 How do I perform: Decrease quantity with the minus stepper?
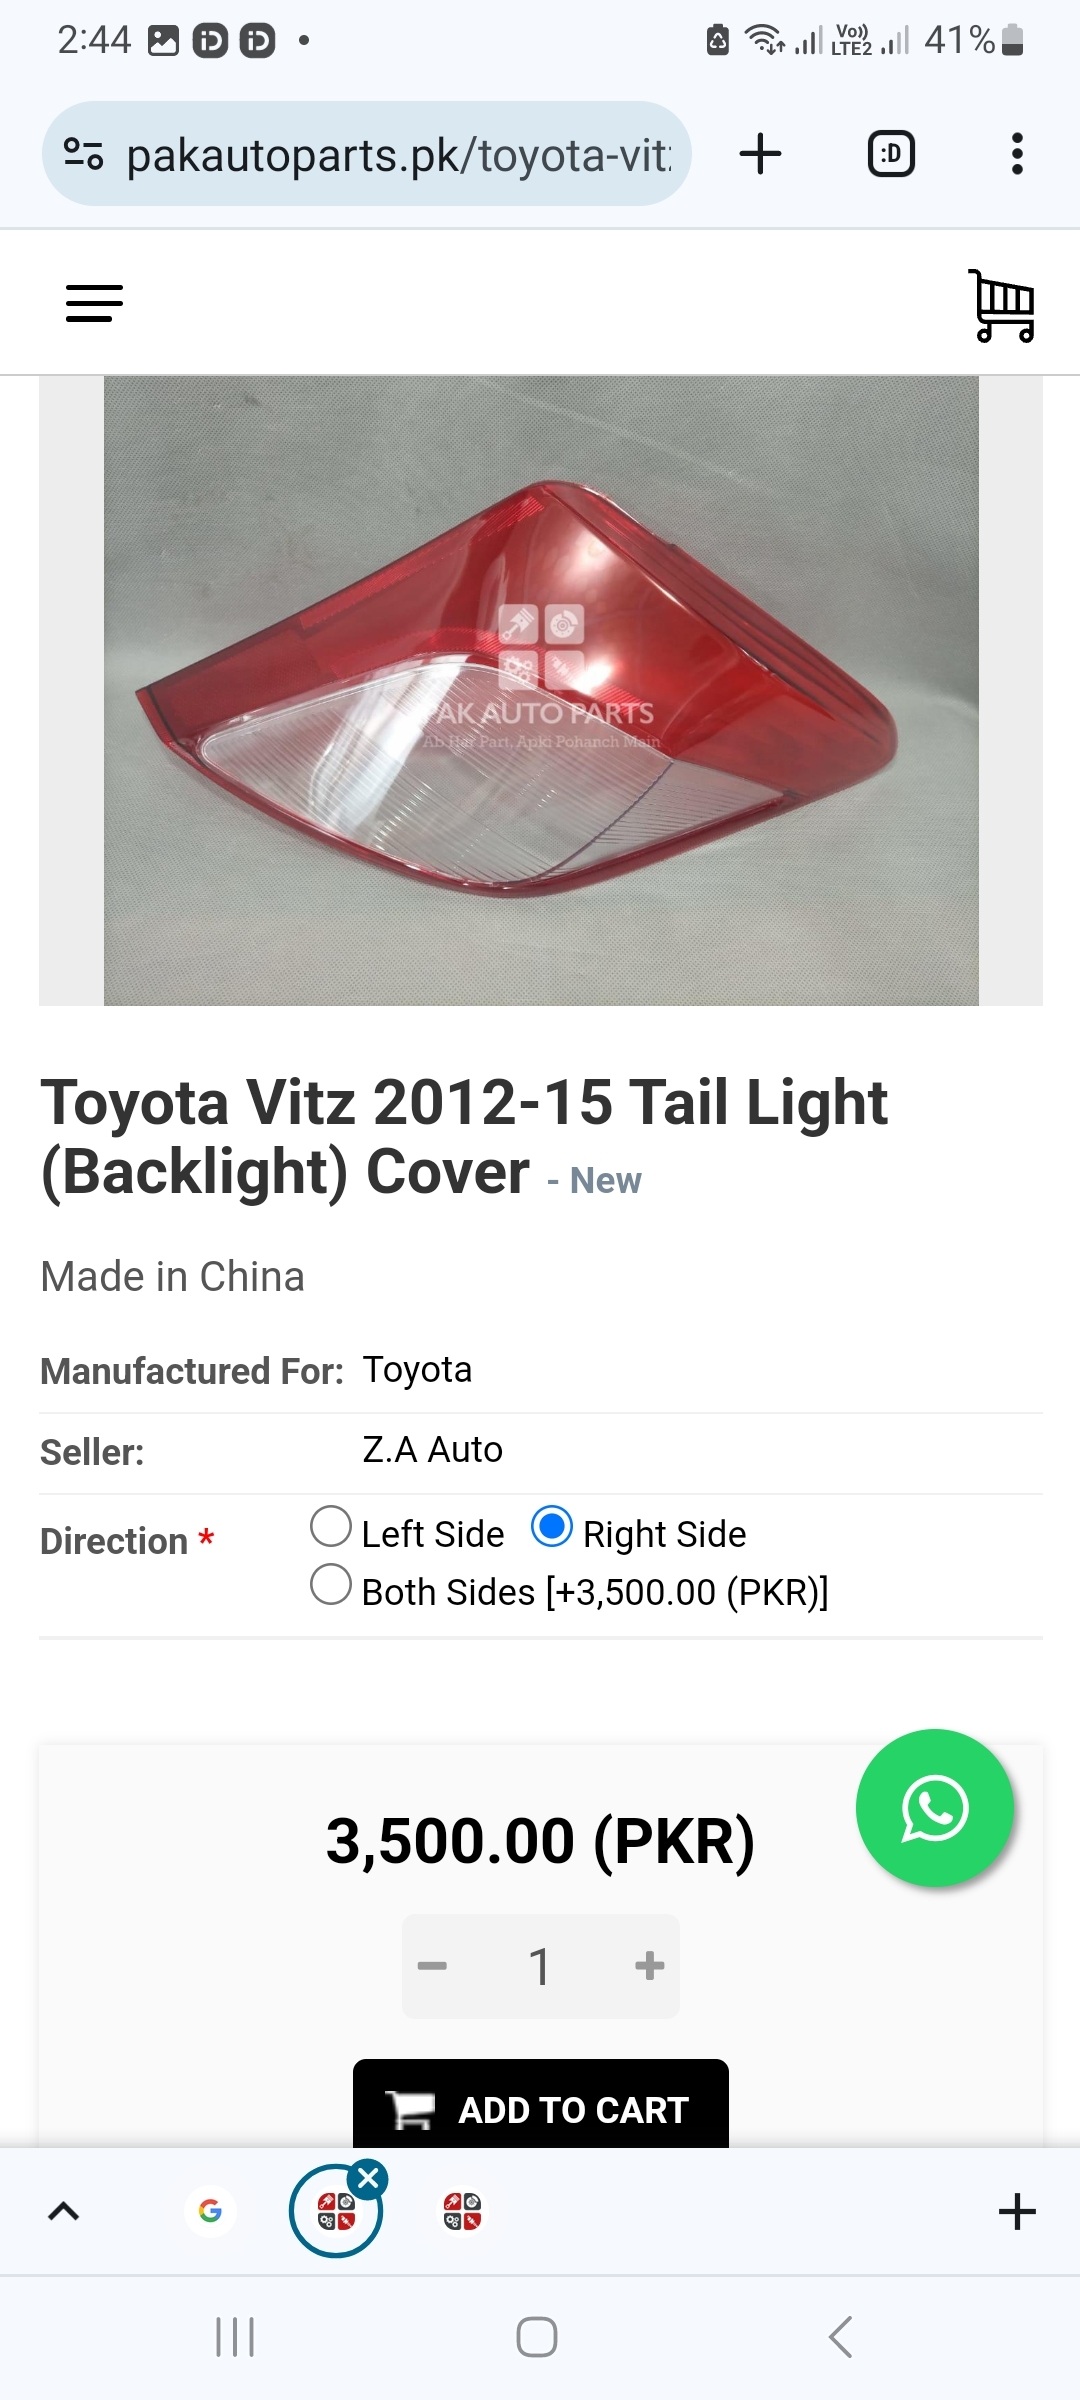(x=432, y=1966)
